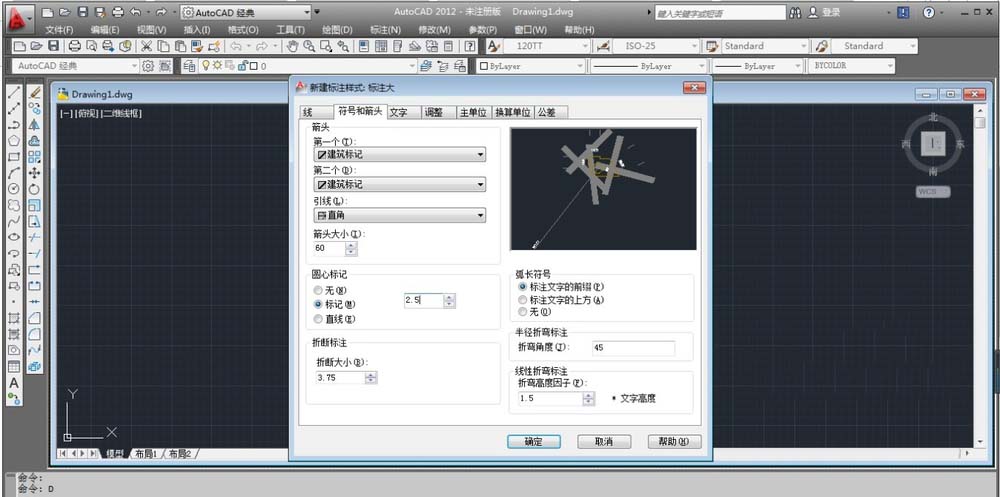Screen dimensions: 1000x497
Task: Select the Revision Cloud tool
Action: tap(13, 205)
